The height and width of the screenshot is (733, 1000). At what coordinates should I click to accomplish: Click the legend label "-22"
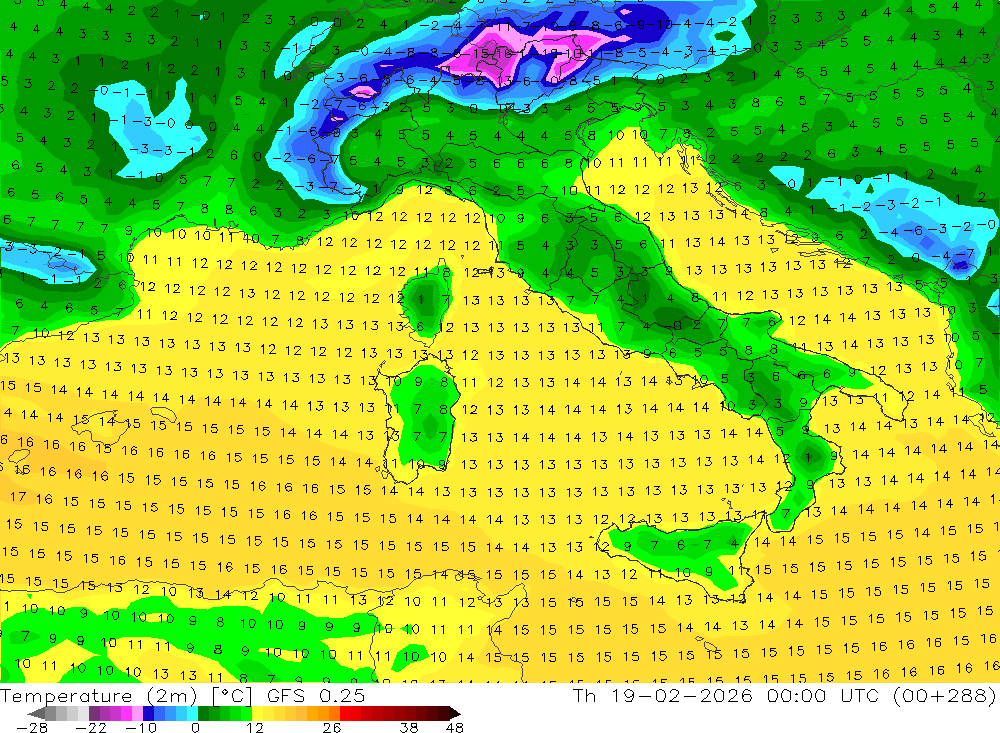pyautogui.click(x=91, y=727)
